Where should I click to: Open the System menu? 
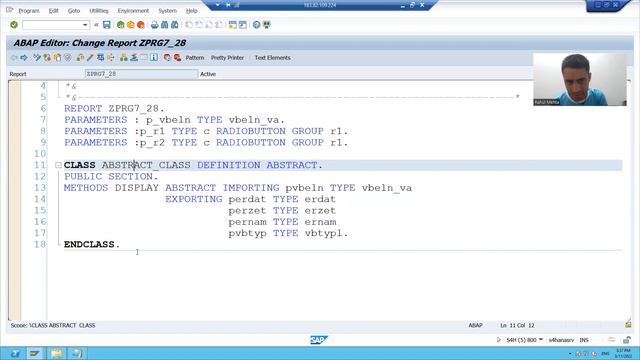click(167, 11)
